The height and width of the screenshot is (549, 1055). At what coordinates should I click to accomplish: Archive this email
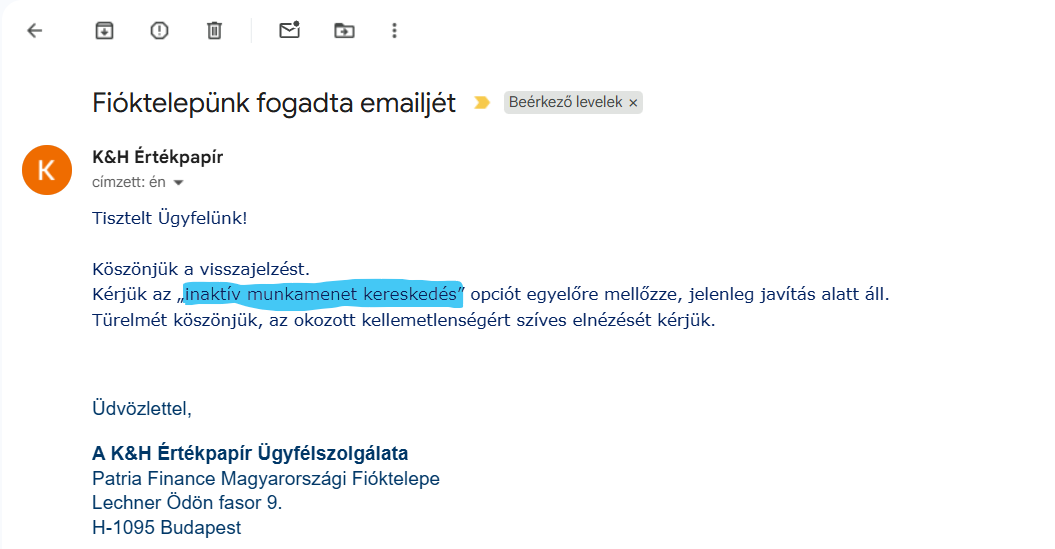(x=104, y=31)
